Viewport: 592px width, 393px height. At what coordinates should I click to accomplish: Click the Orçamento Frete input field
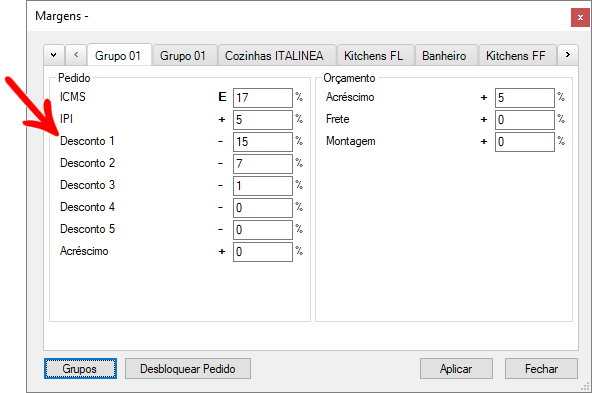point(525,120)
